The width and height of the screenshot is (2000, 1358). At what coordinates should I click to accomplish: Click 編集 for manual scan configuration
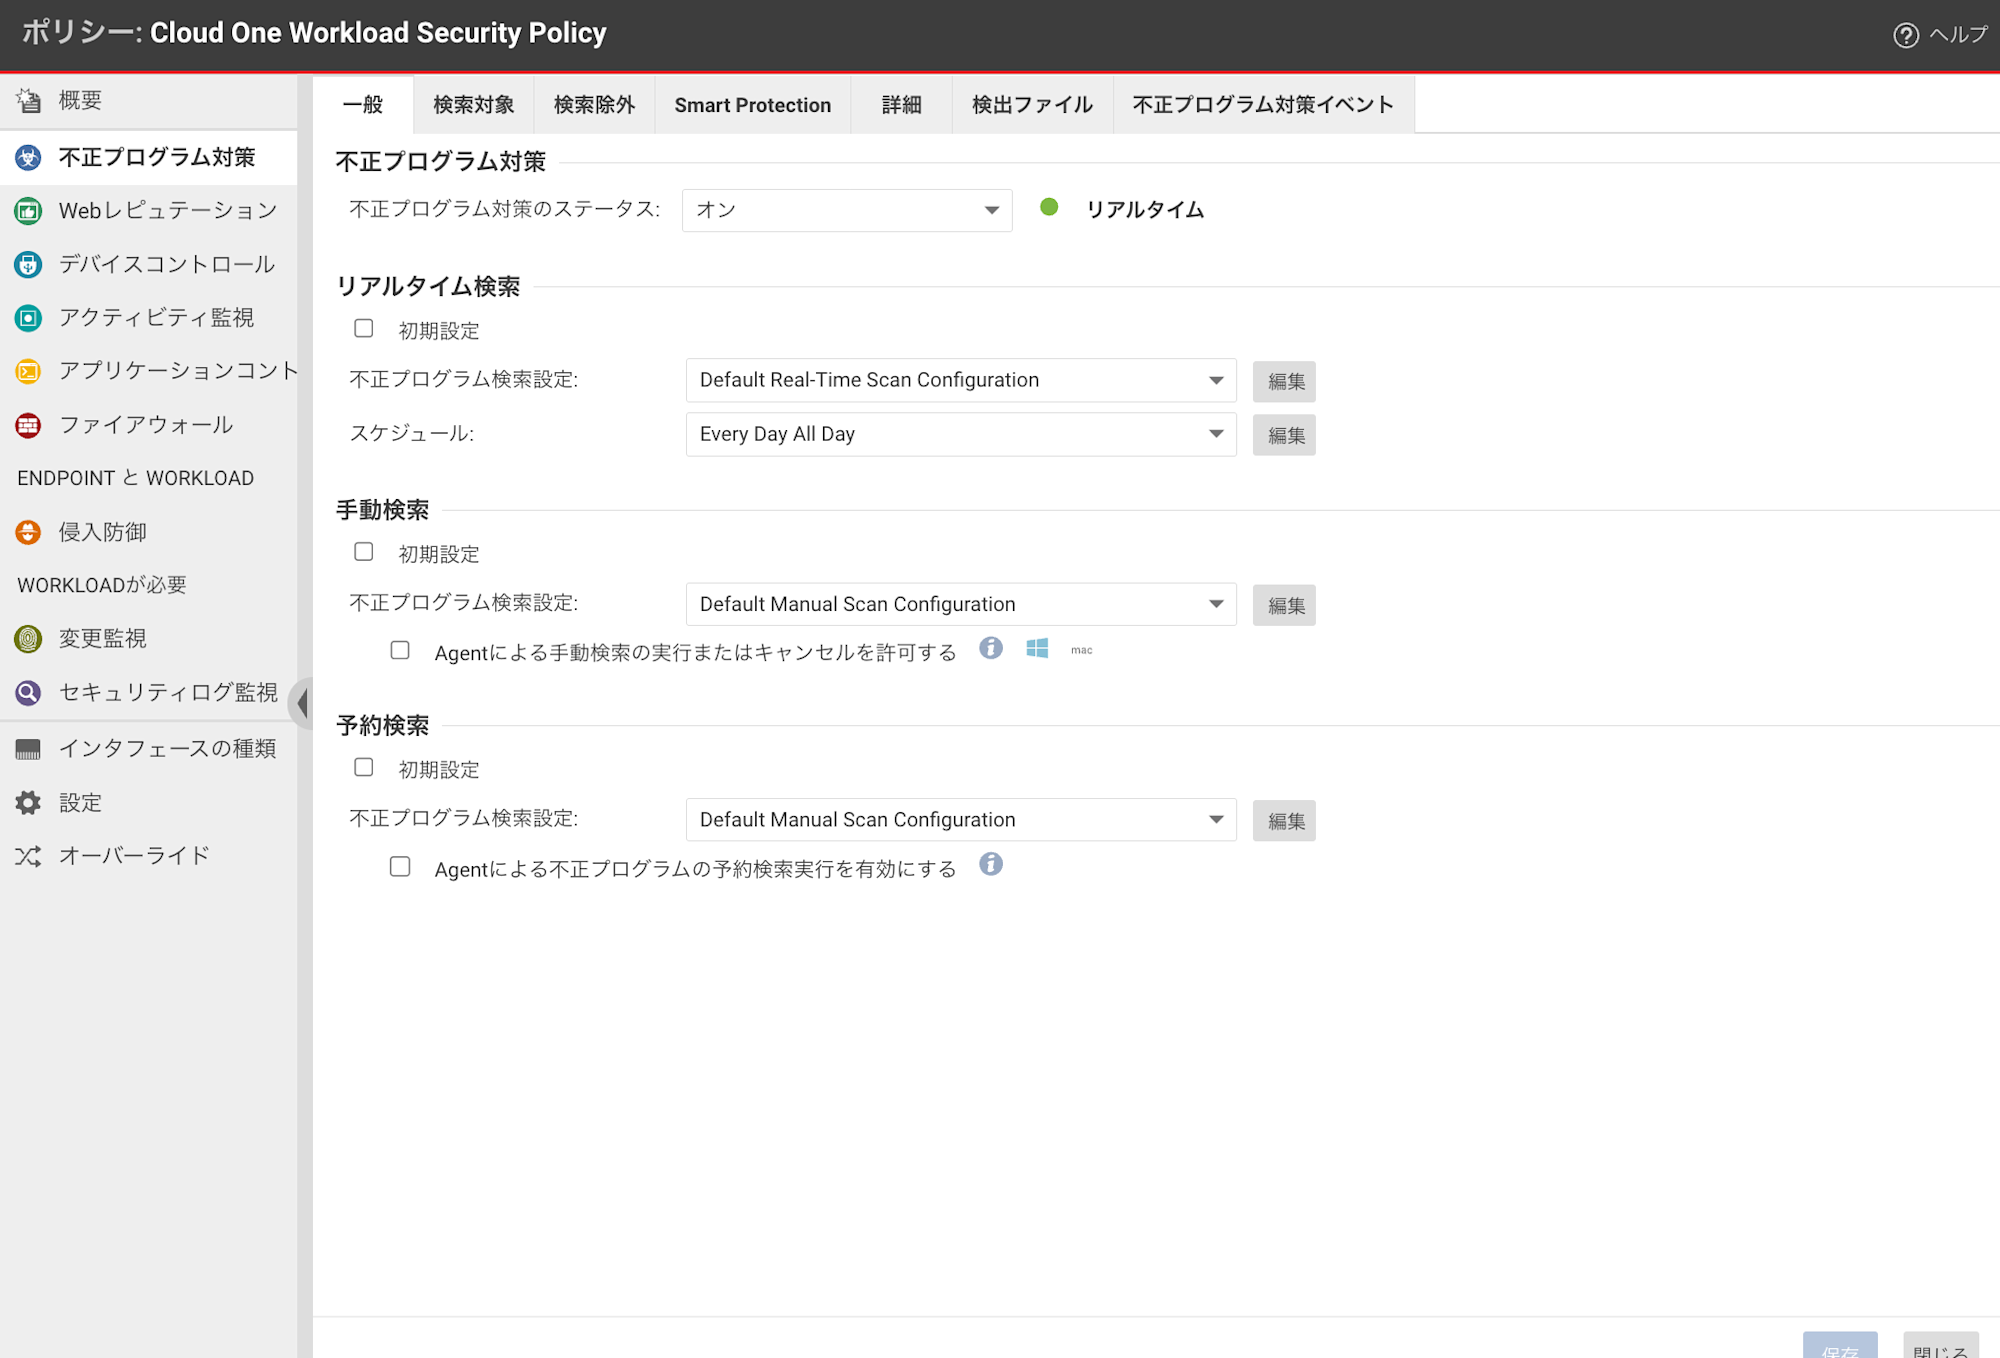1285,605
